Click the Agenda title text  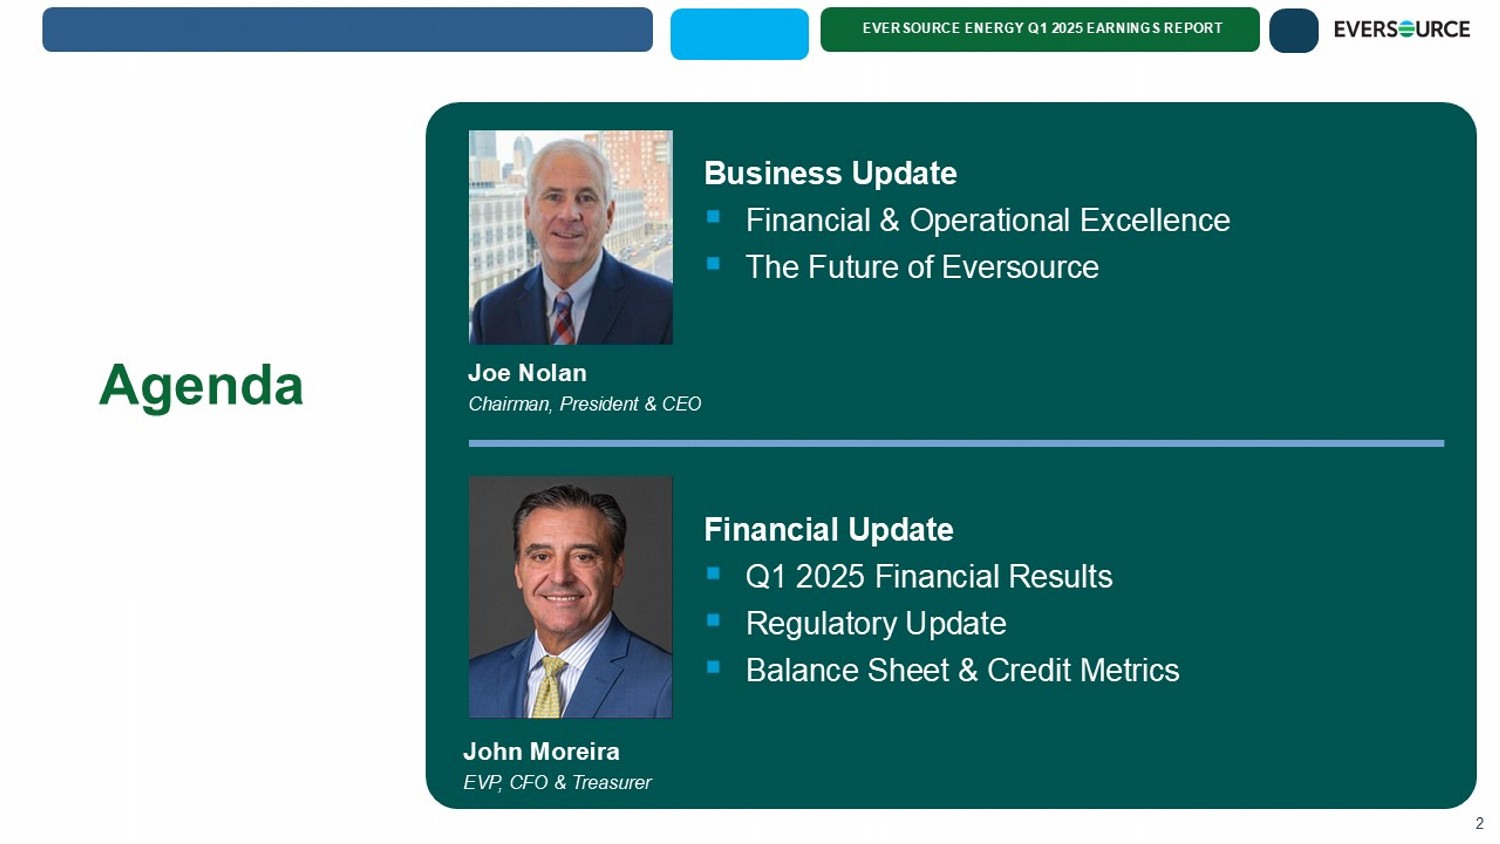(201, 385)
